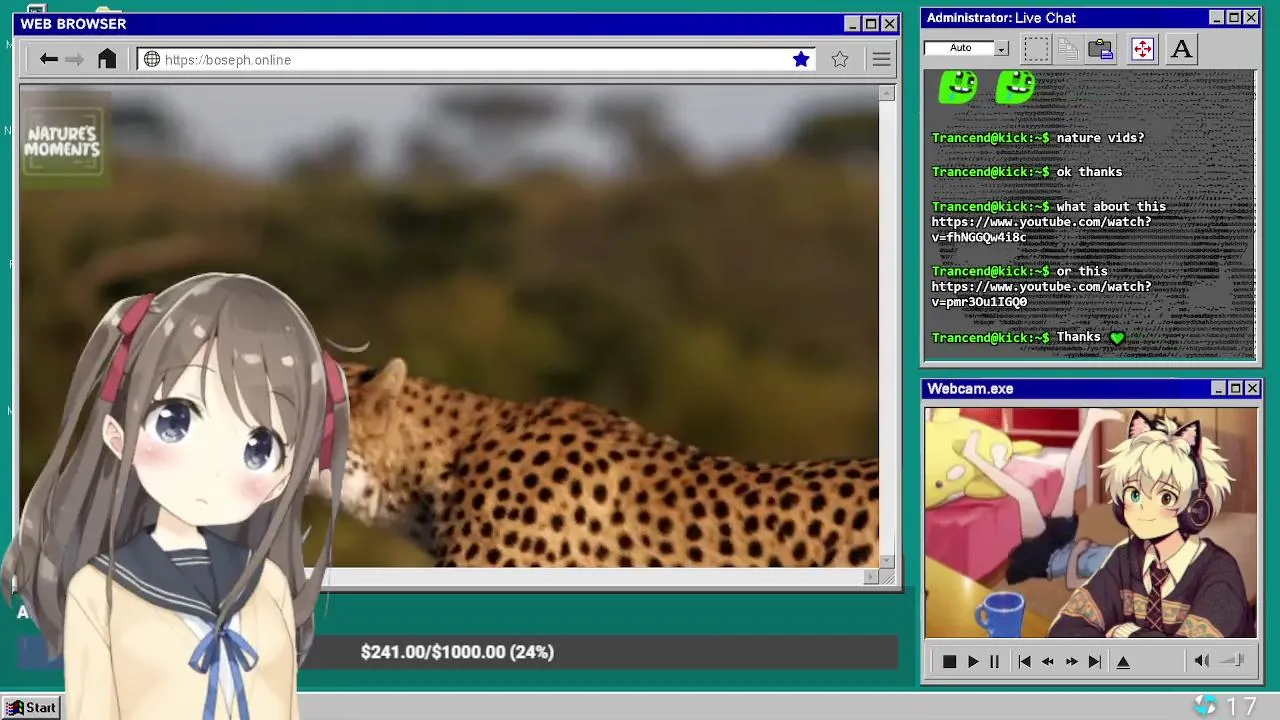Open the Auto dropdown in Live Chat
This screenshot has height=720, width=1280.
pyautogui.click(x=1001, y=48)
